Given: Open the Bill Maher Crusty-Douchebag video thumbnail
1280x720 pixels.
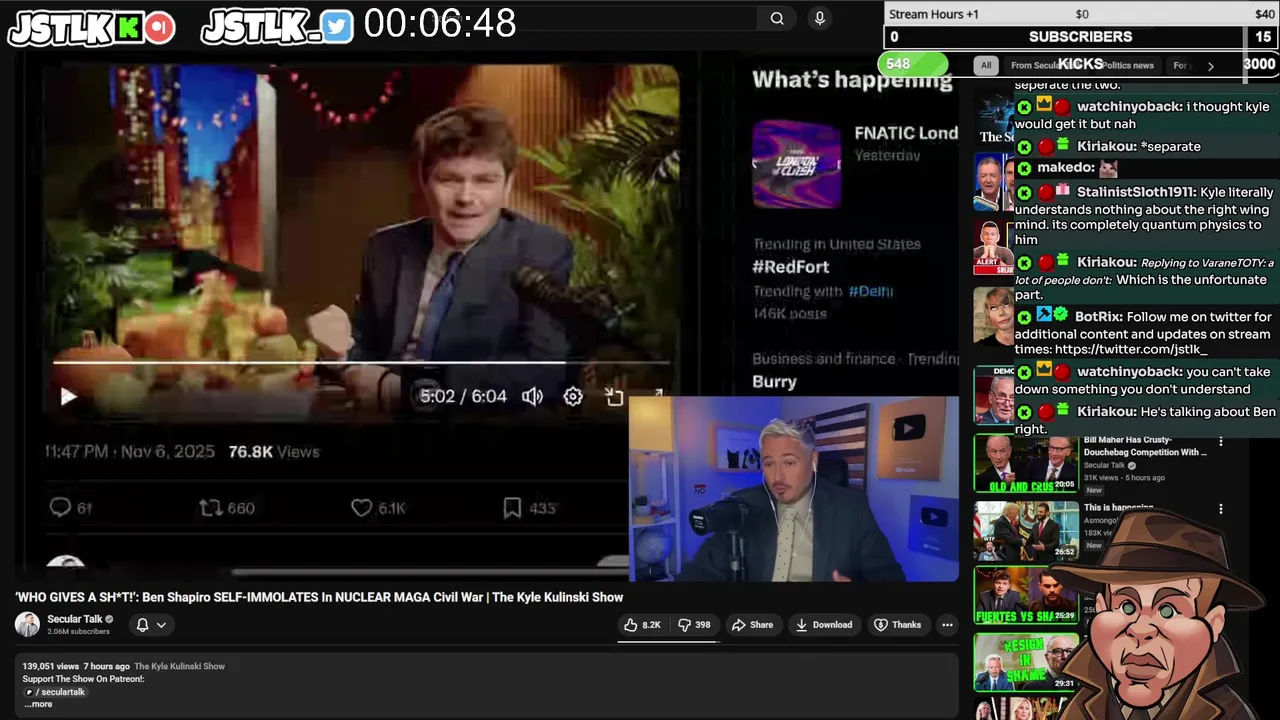Looking at the screenshot, I should [1026, 464].
